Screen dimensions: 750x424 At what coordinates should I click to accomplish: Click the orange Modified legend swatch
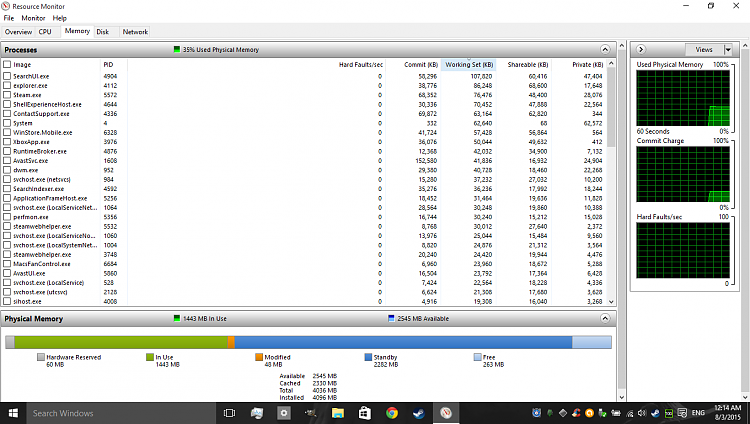(259, 357)
